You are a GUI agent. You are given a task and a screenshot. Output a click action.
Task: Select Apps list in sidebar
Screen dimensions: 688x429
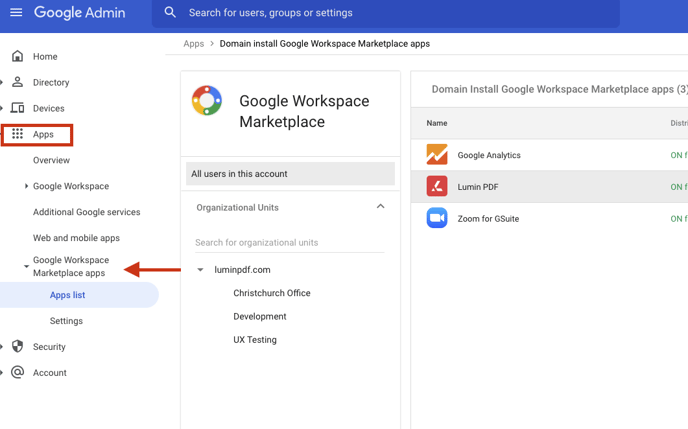coord(67,295)
